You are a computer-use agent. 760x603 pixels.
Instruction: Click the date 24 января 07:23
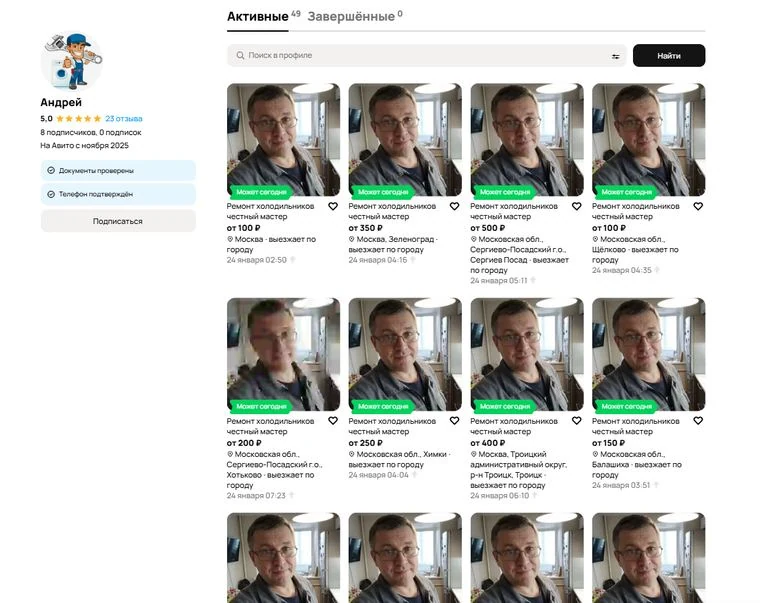tap(256, 496)
